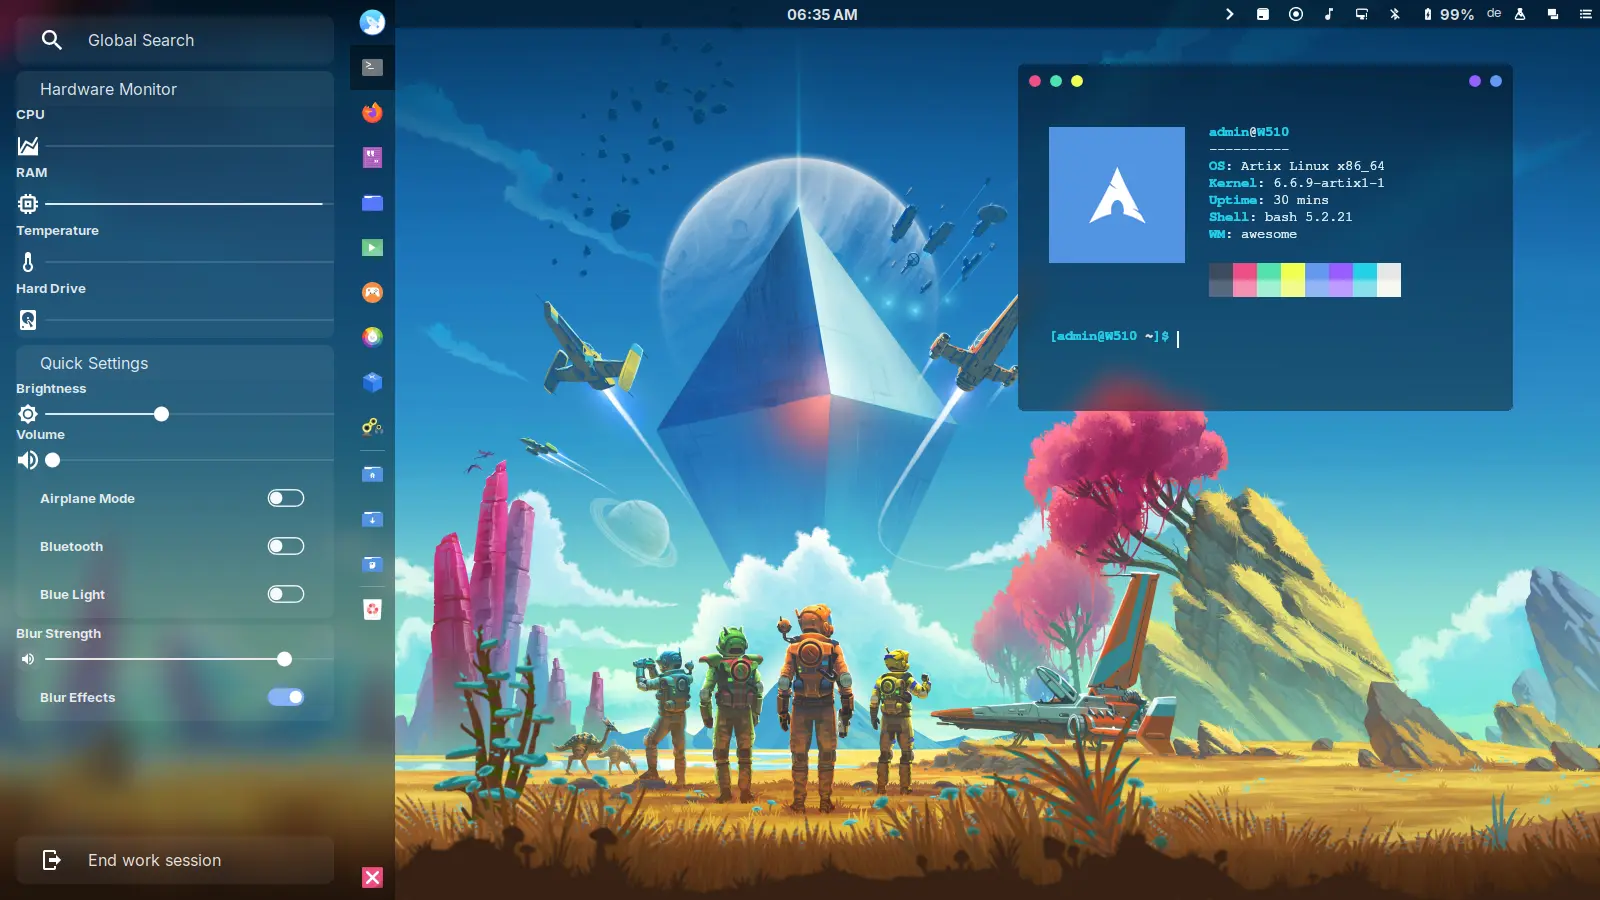The image size is (1600, 900).
Task: Click the 'Uptime: 30 mins' terminal line
Action: 1268,200
